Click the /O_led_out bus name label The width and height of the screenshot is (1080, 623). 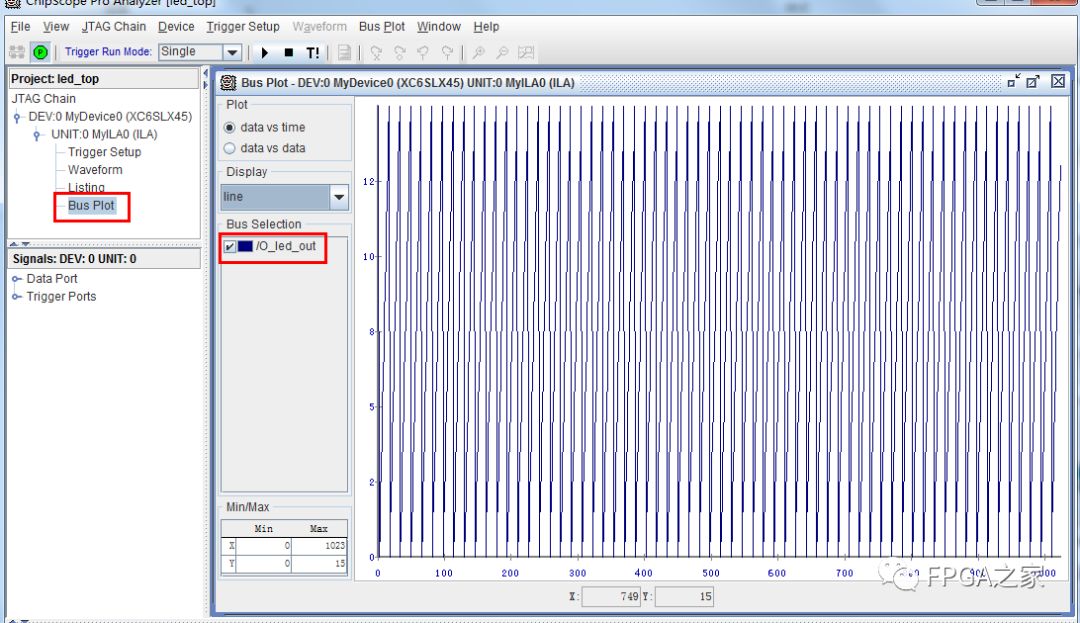[x=286, y=246]
